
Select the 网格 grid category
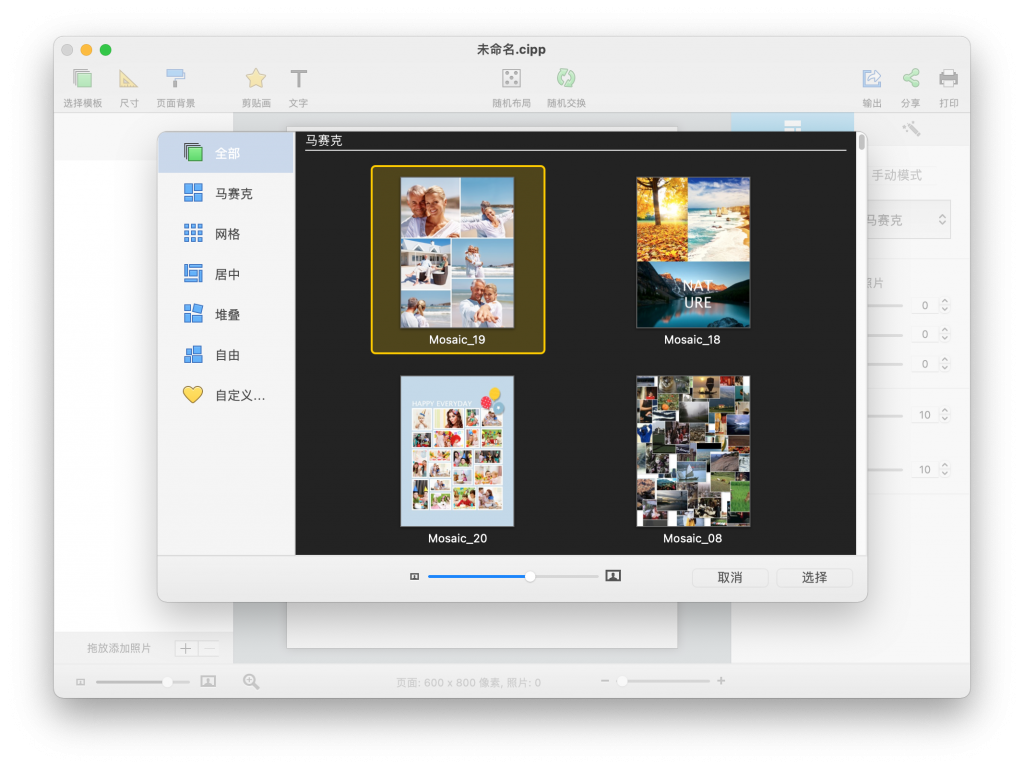pyautogui.click(x=226, y=234)
